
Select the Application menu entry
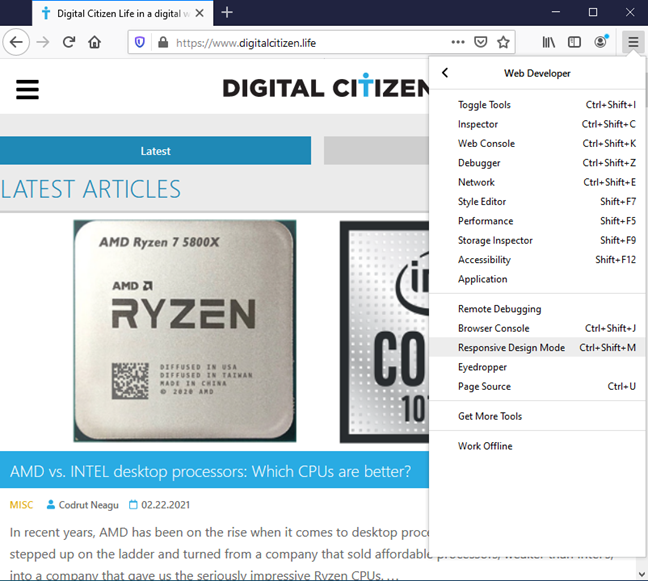pos(537,279)
